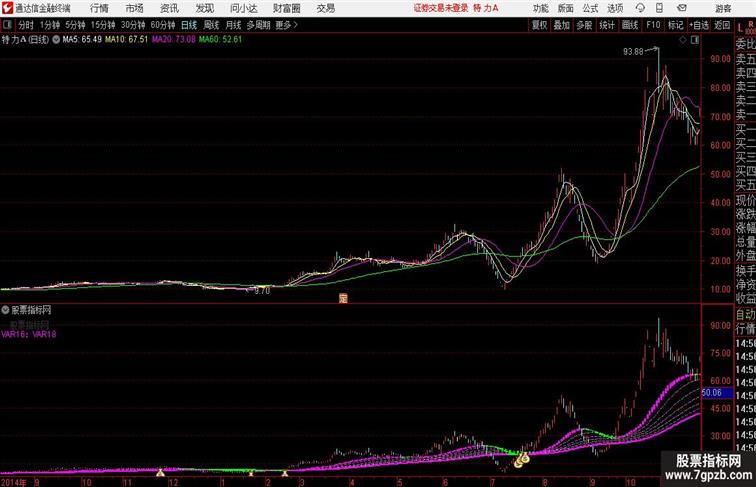Switch to the 15分钟 period tab

103,25
